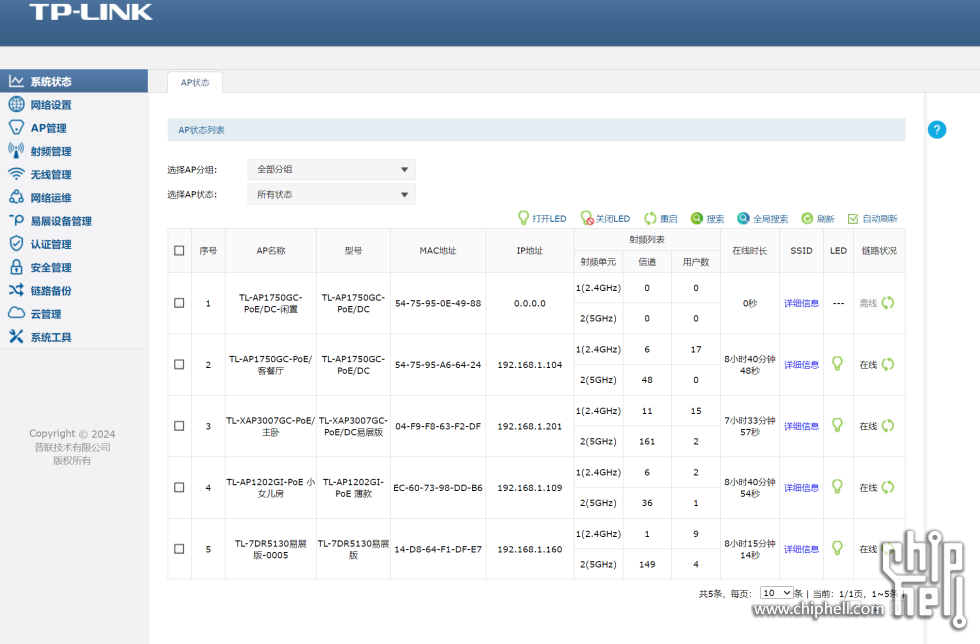Image resolution: width=980 pixels, height=644 pixels.
Task: Open AP管理 shield icon in sidebar
Action: pos(16,128)
